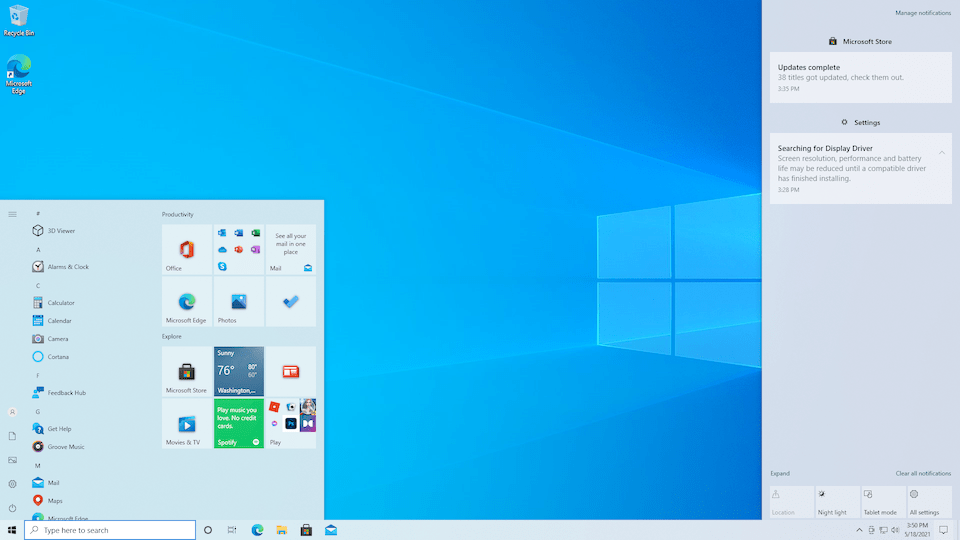Click the taskbar search box

(110, 530)
